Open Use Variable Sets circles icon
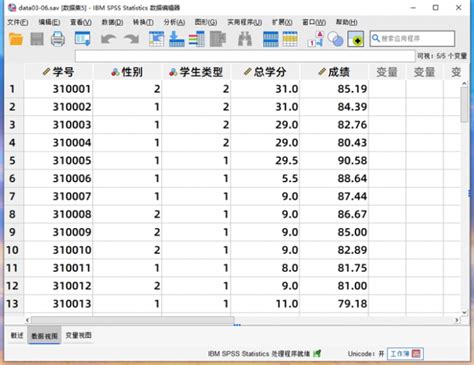The height and width of the screenshot is (365, 474). point(335,39)
